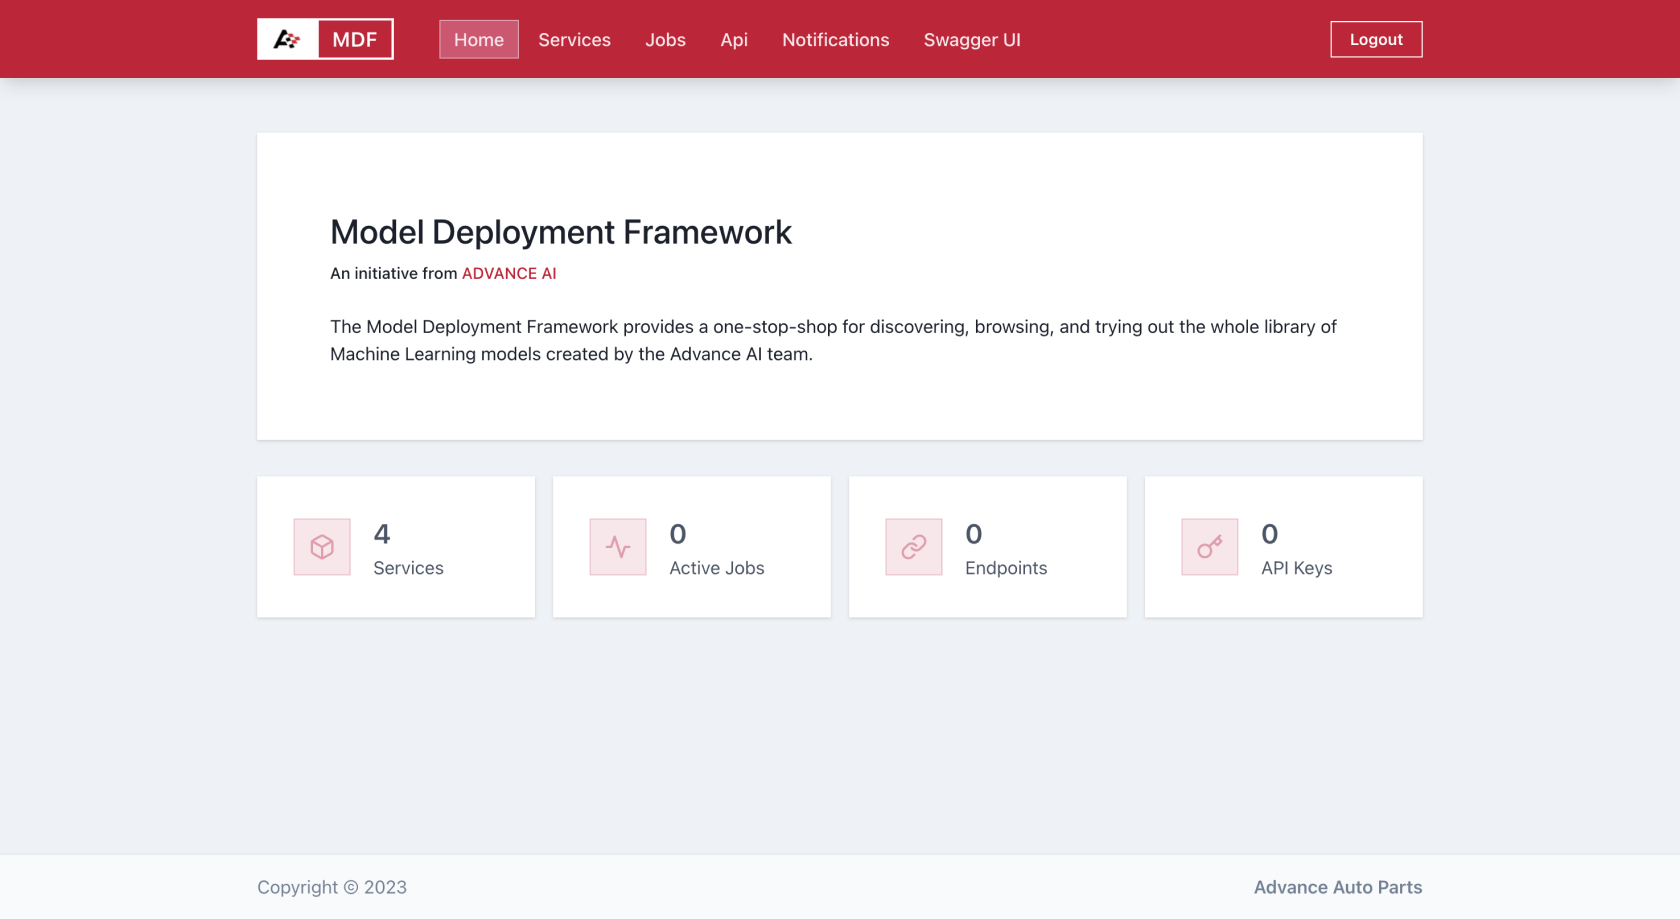
Task: Click the Endpoints chain-link icon
Action: tap(914, 547)
